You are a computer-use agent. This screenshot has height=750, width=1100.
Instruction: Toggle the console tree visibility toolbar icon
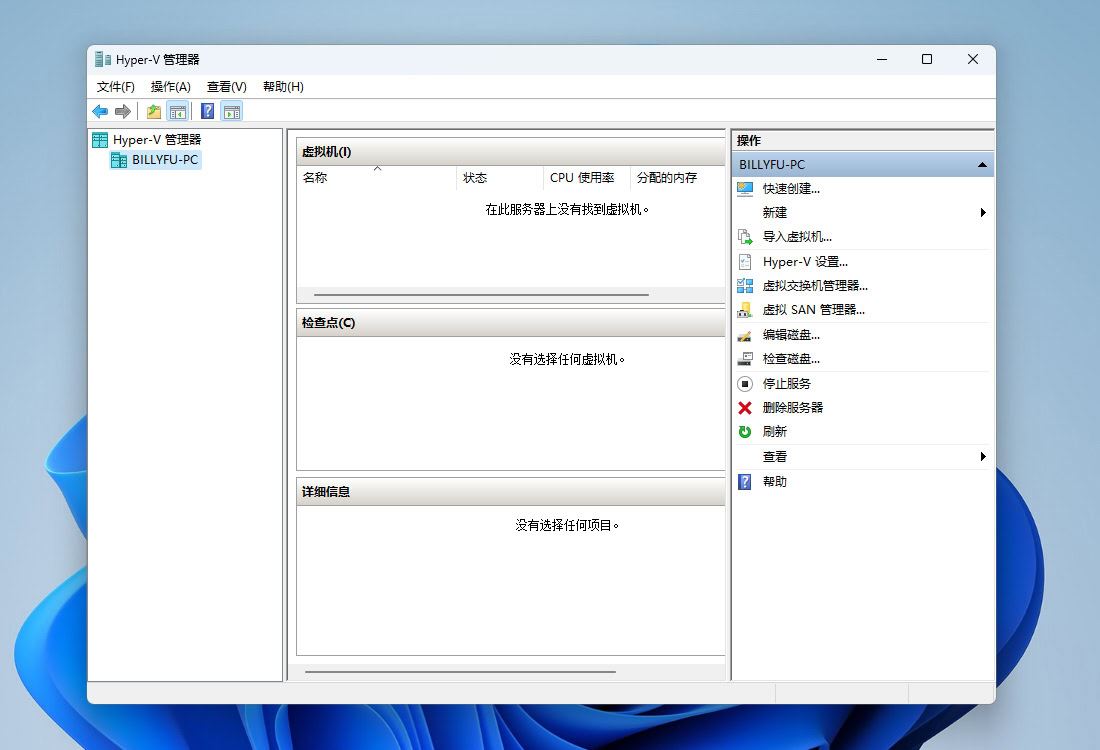coord(178,111)
